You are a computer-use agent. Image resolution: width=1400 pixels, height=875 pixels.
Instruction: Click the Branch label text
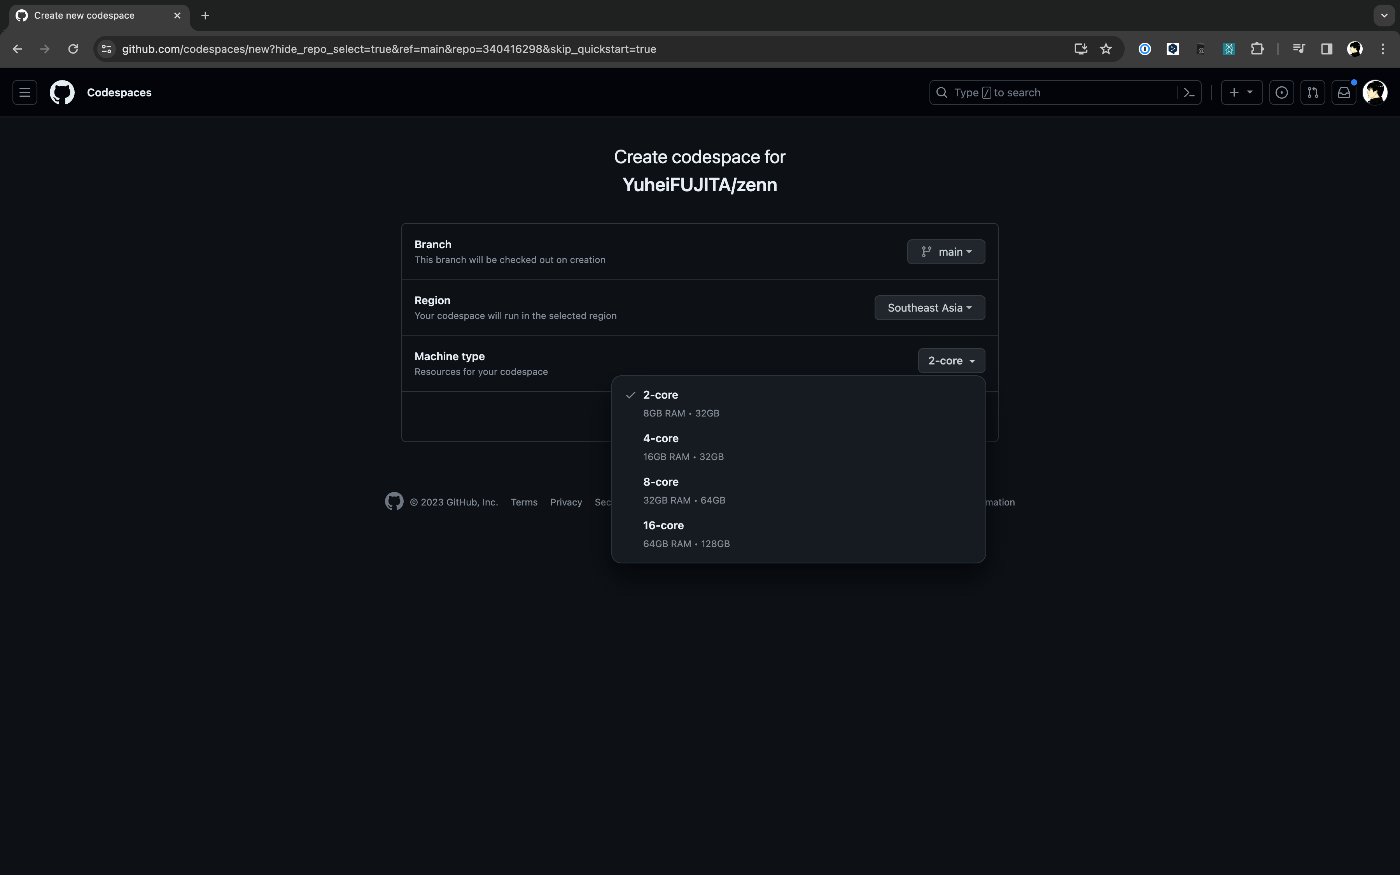point(433,244)
